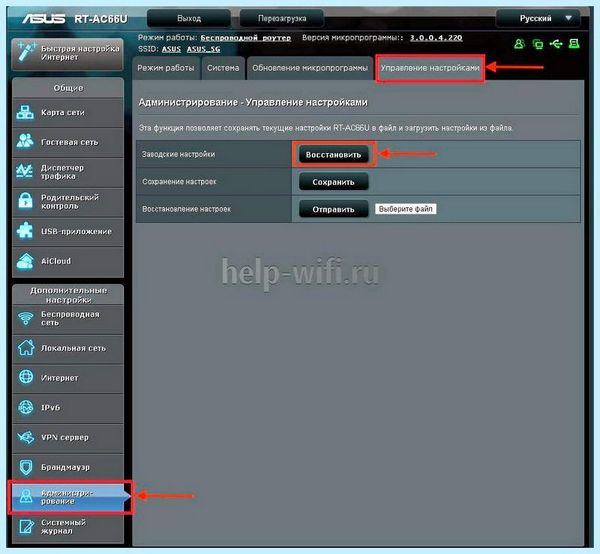Click the RT-AC66U model name
This screenshot has height=554, width=600.
101,19
